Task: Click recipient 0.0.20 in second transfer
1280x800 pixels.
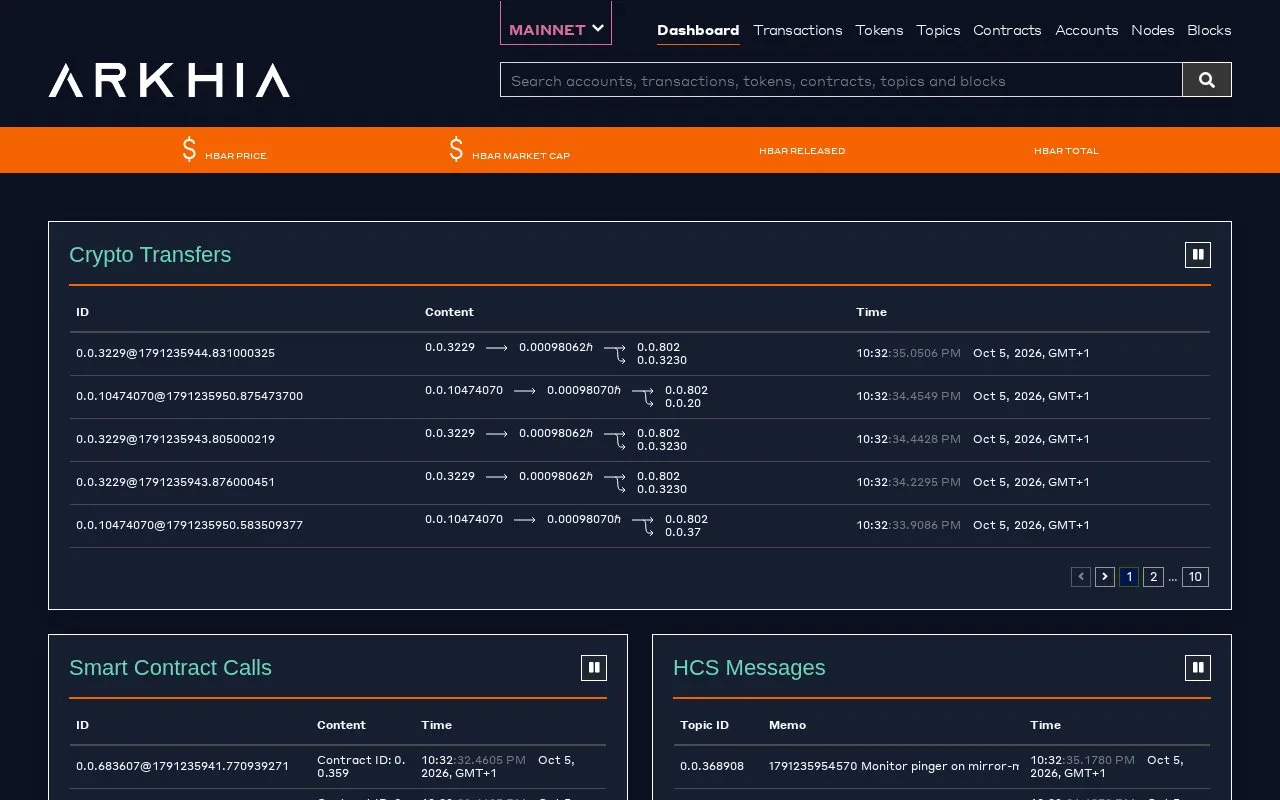Action: 683,403
